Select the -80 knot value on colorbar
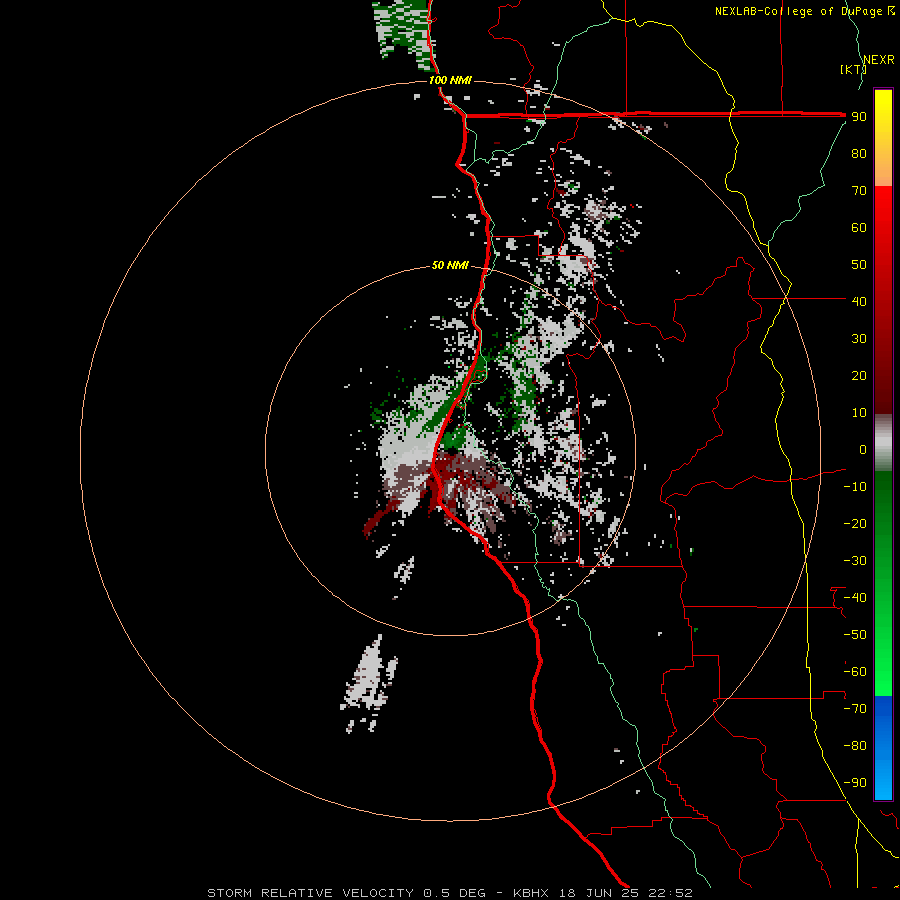900x900 pixels. coord(855,746)
